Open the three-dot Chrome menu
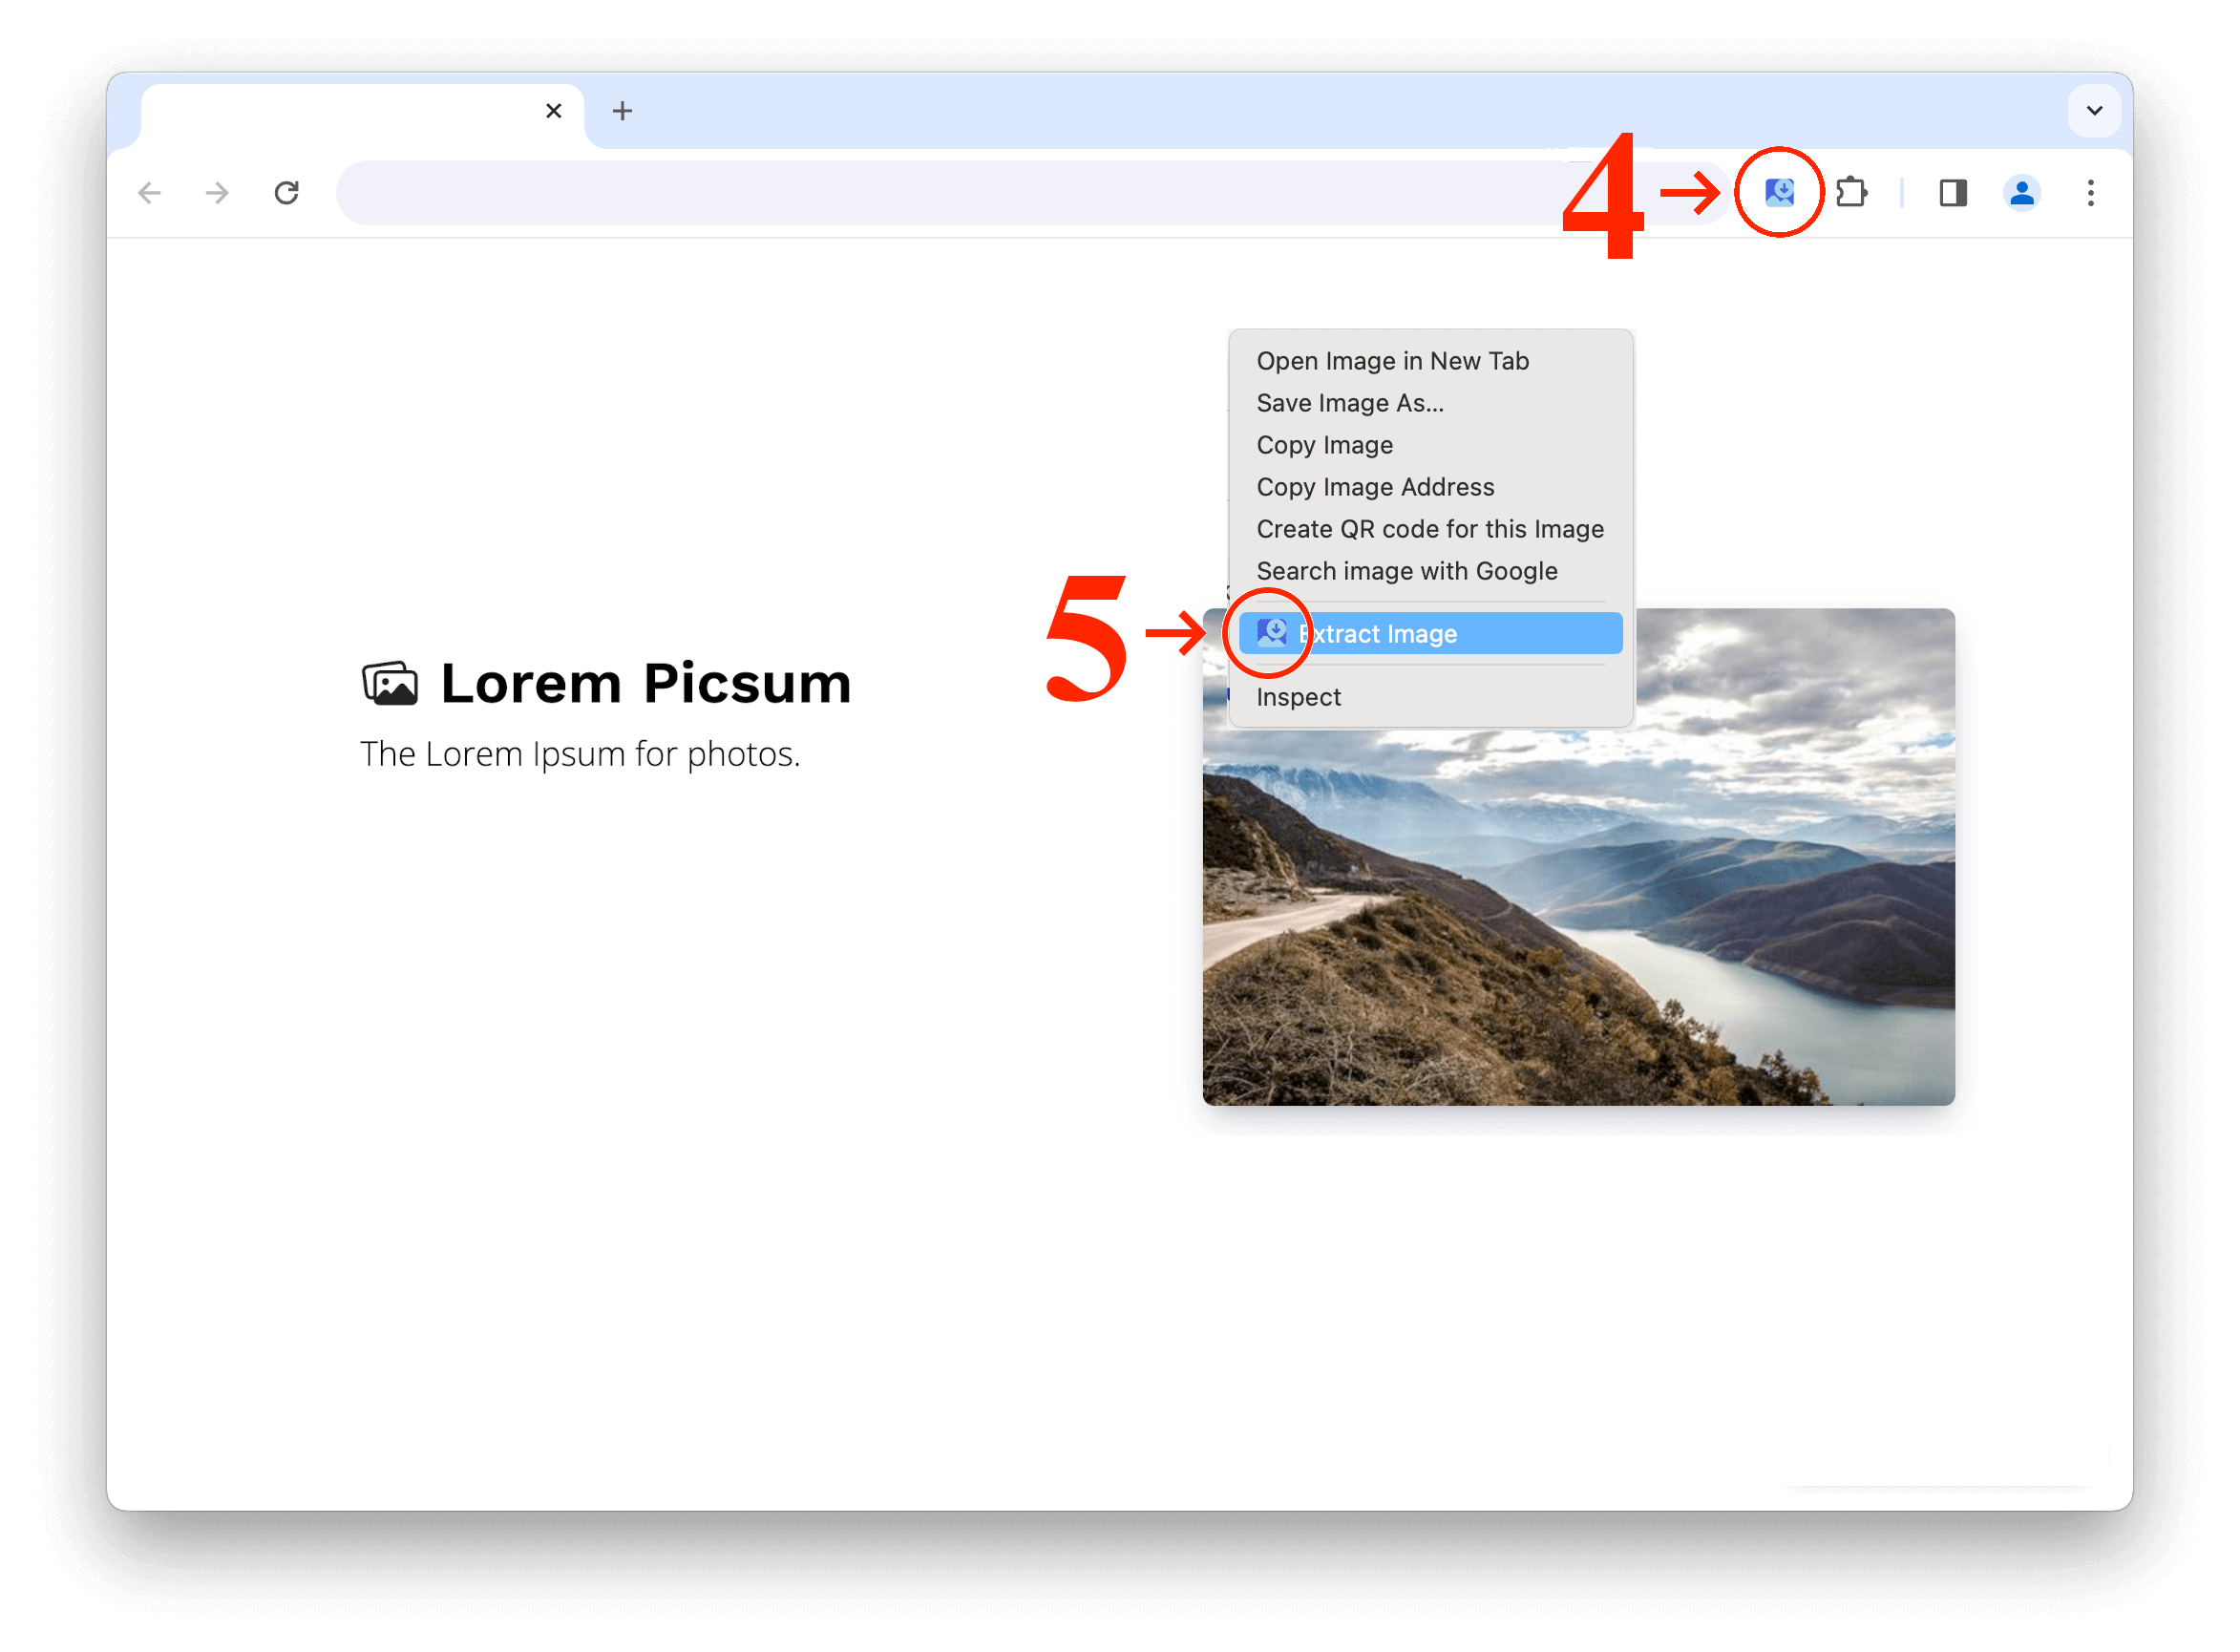The image size is (2240, 1652). click(x=2092, y=193)
